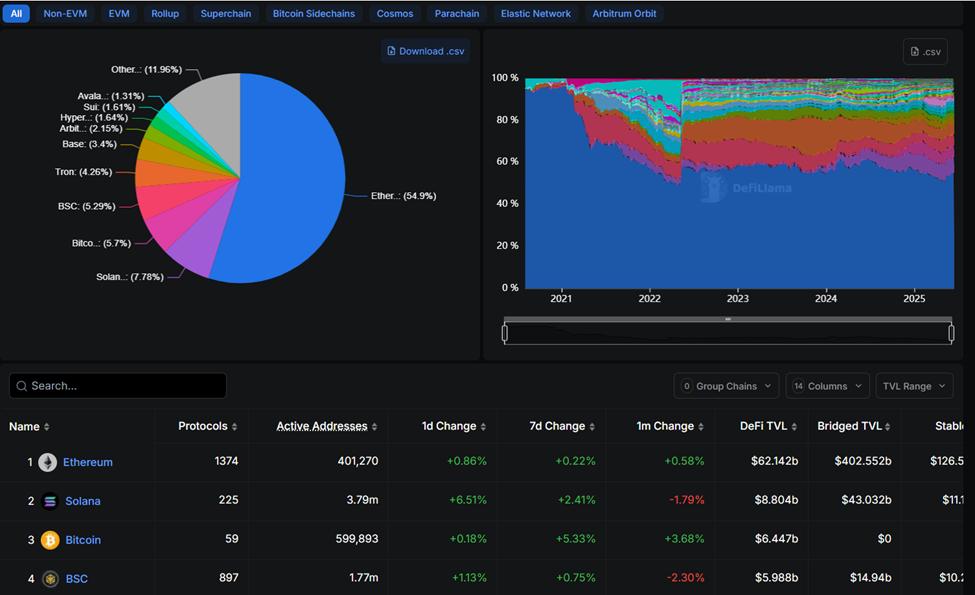This screenshot has height=595, width=975.
Task: Click the Search input field
Action: 120,385
